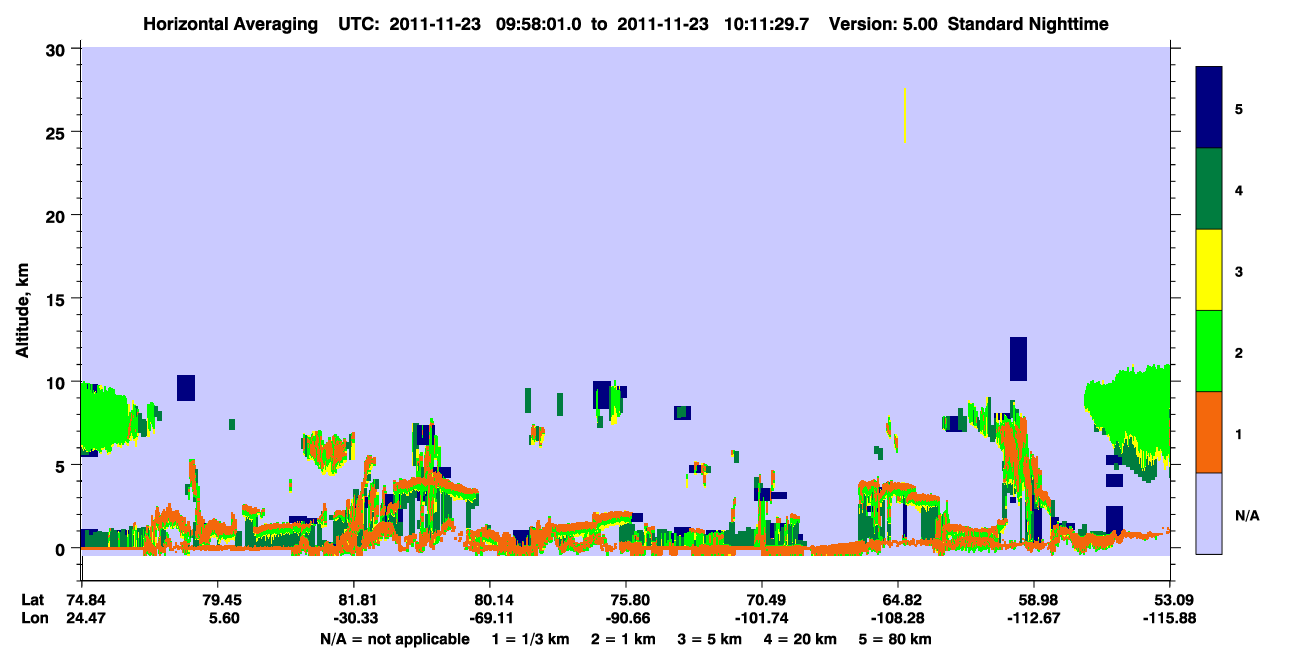Click 'Version: 5.00' in the title
The image size is (1300, 667).
coord(883,23)
